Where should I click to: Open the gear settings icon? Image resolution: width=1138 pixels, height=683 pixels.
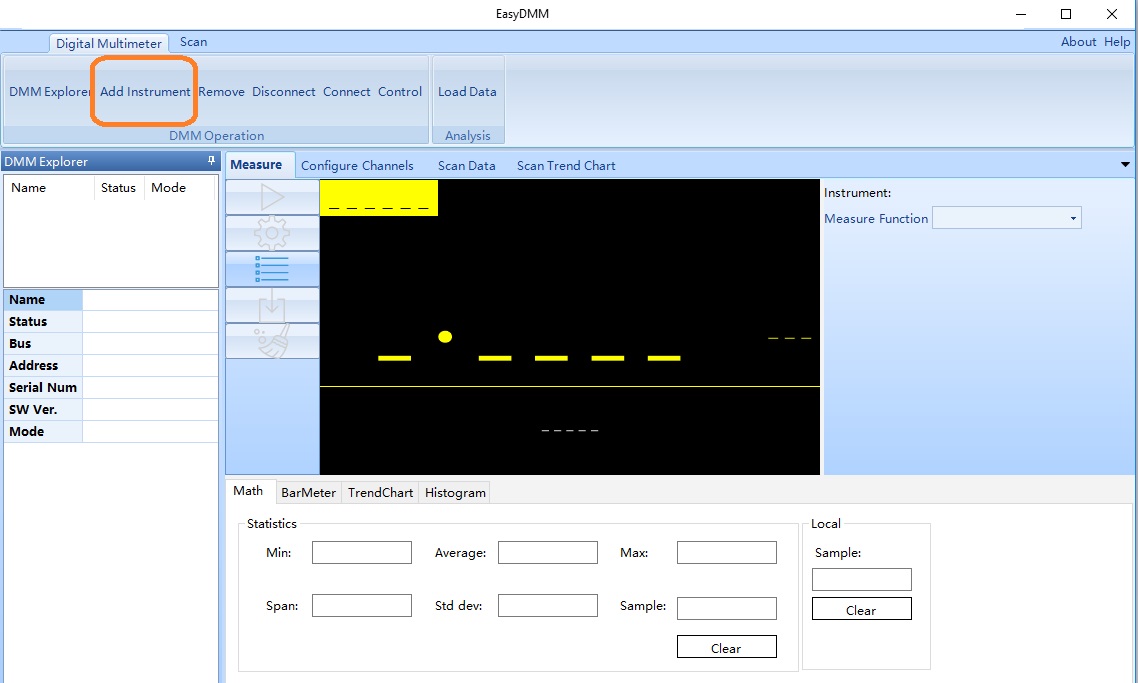[272, 234]
